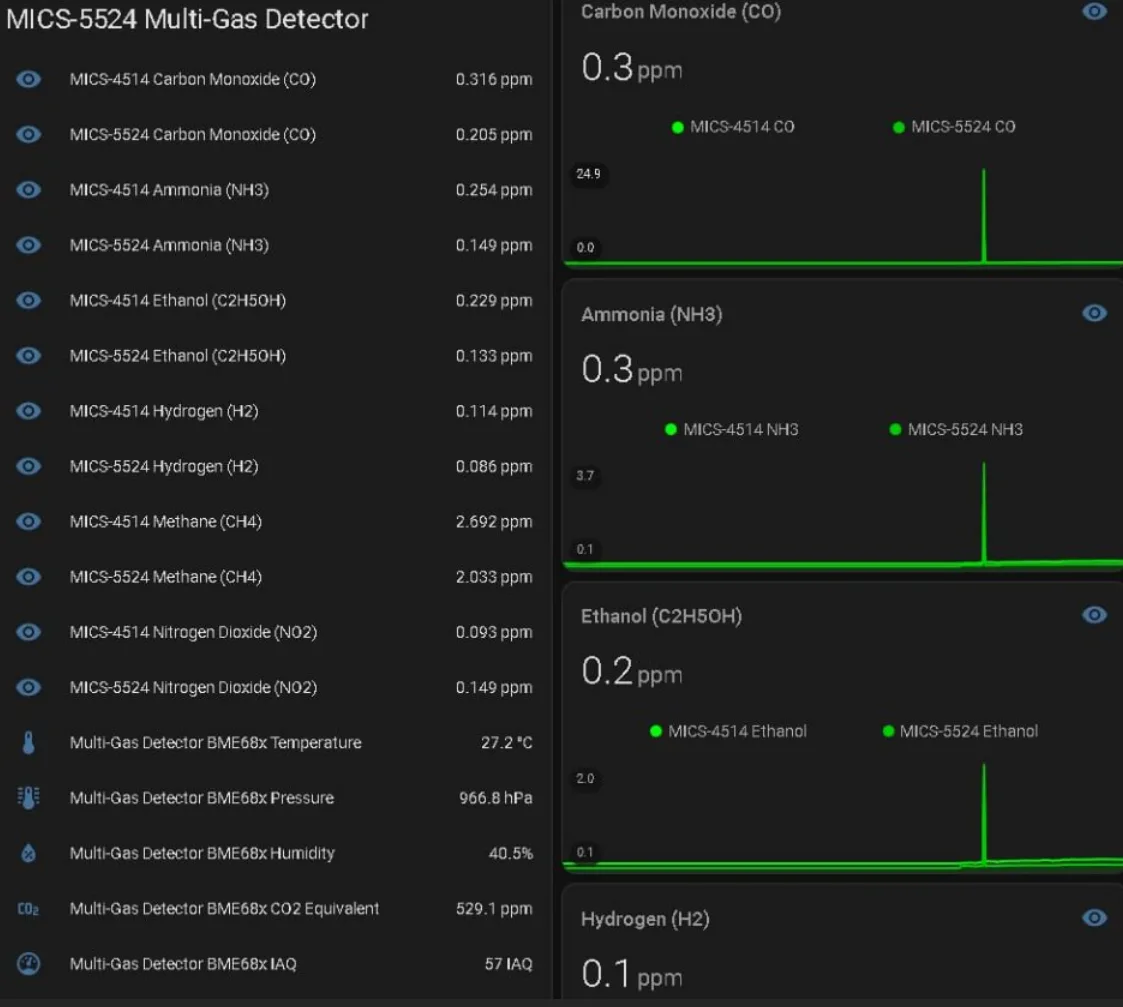Image resolution: width=1123 pixels, height=1007 pixels.
Task: Open MICS-4514 Methane (CH4) entity row
Action: click(274, 521)
